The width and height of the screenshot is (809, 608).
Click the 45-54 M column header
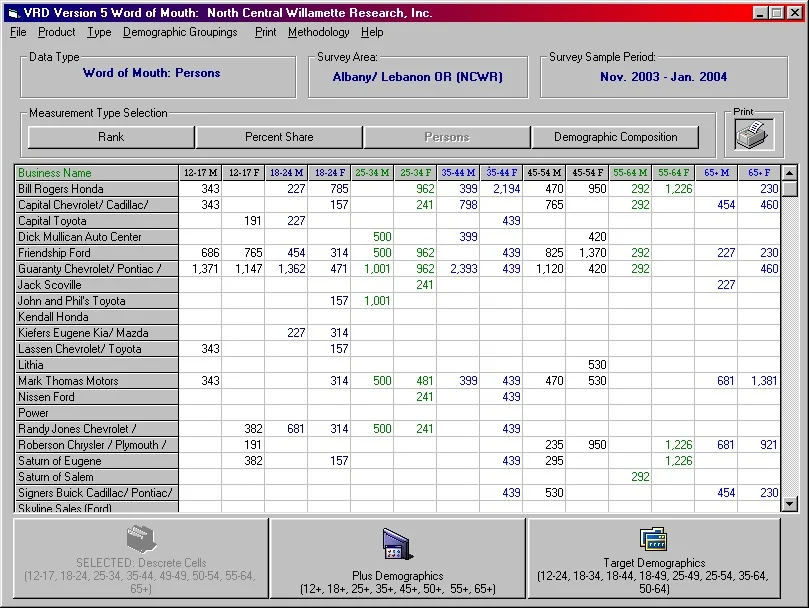click(544, 173)
